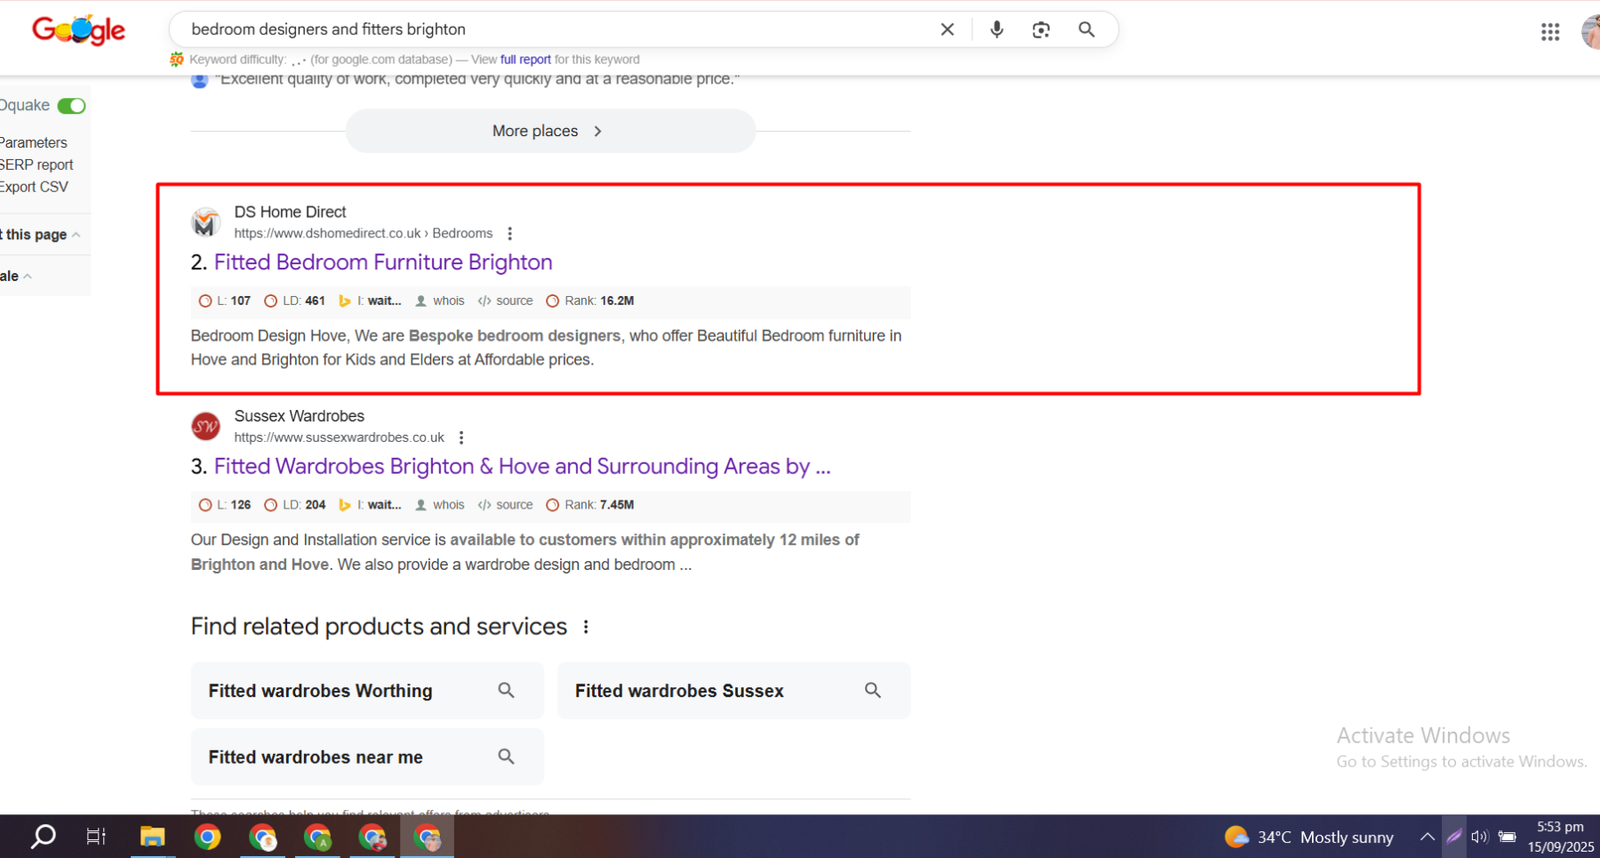Open File Explorer from the taskbar
The height and width of the screenshot is (858, 1600).
[x=152, y=837]
